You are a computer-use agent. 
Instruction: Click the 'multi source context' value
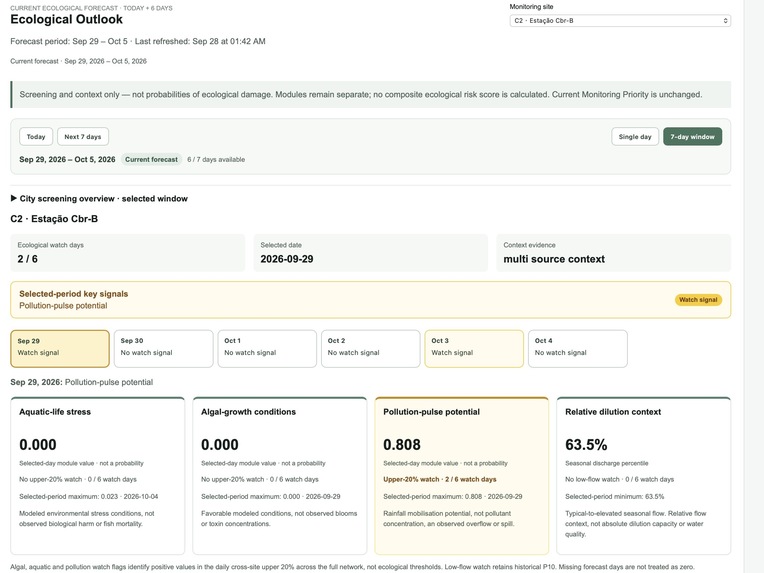[554, 259]
